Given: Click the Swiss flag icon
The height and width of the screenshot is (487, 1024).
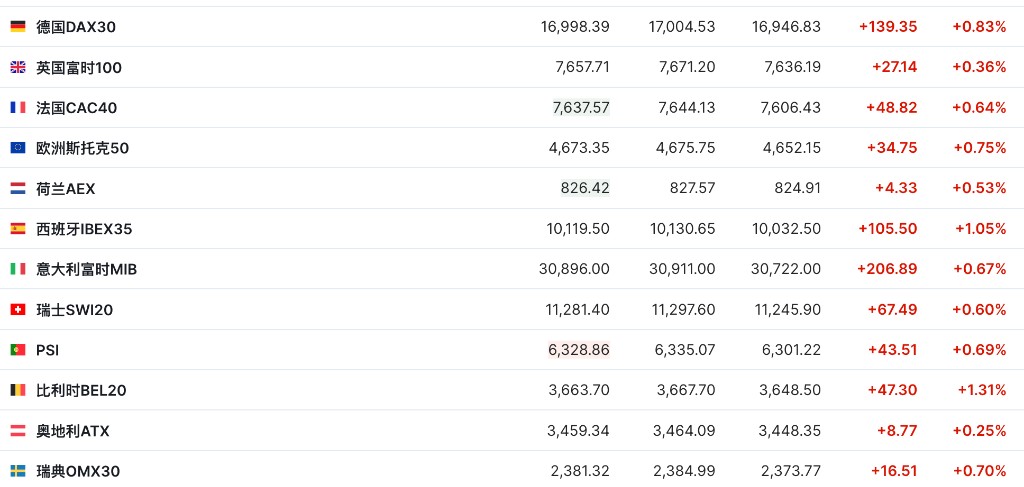Looking at the screenshot, I should 18,310.
